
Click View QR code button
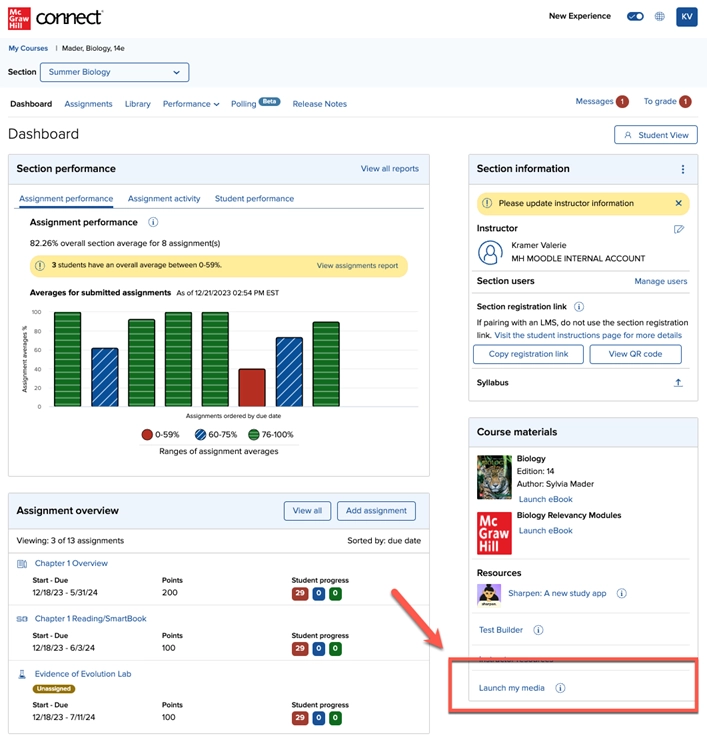point(635,354)
